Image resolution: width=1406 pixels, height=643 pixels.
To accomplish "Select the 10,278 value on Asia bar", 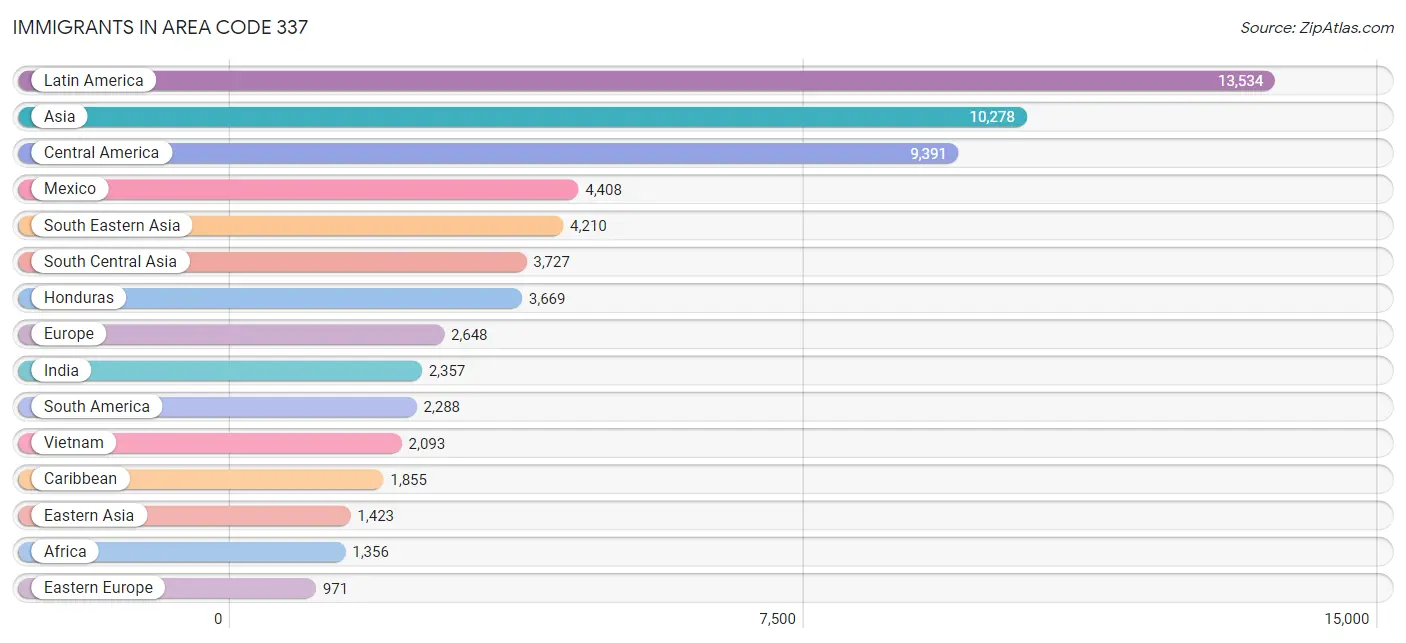I will pos(992,117).
